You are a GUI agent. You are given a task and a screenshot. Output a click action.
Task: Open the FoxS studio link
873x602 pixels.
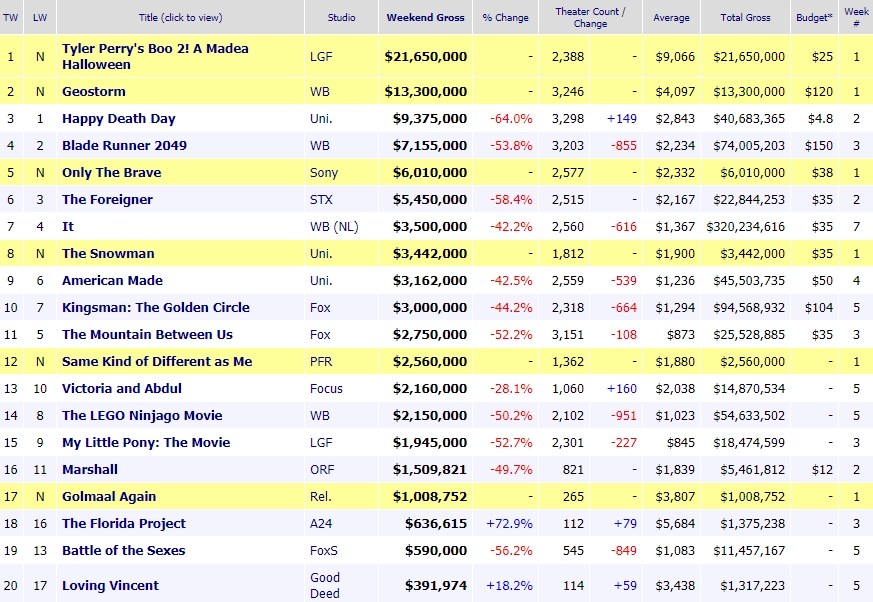click(323, 551)
